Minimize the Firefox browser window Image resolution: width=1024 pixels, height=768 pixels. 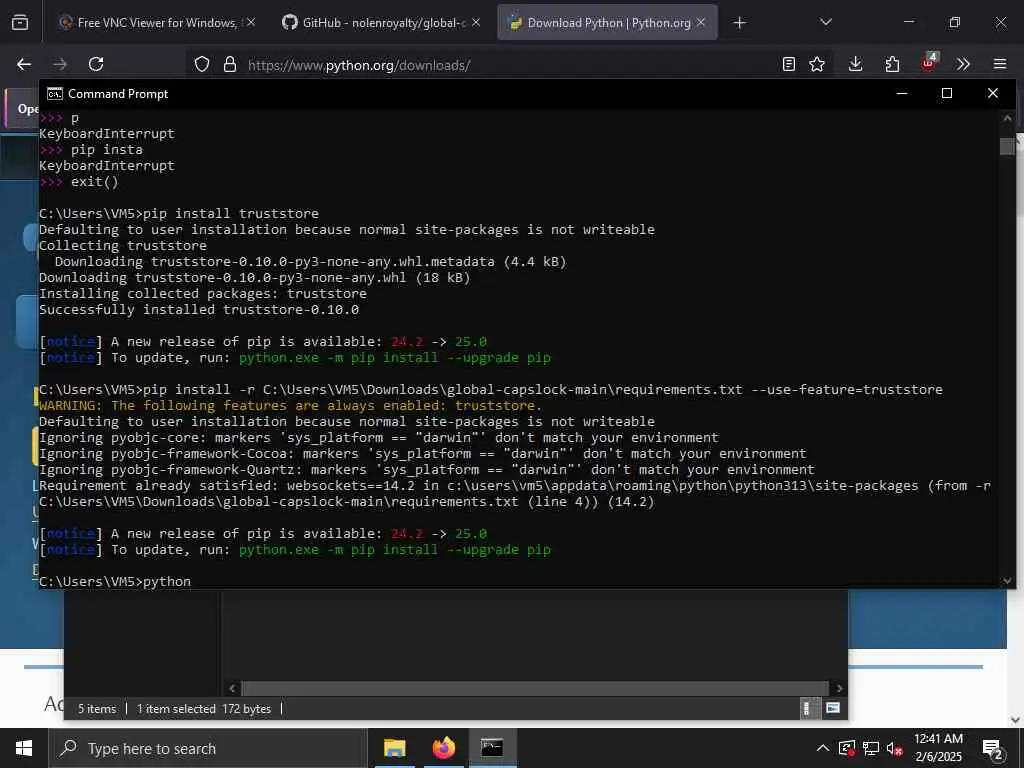(908, 22)
